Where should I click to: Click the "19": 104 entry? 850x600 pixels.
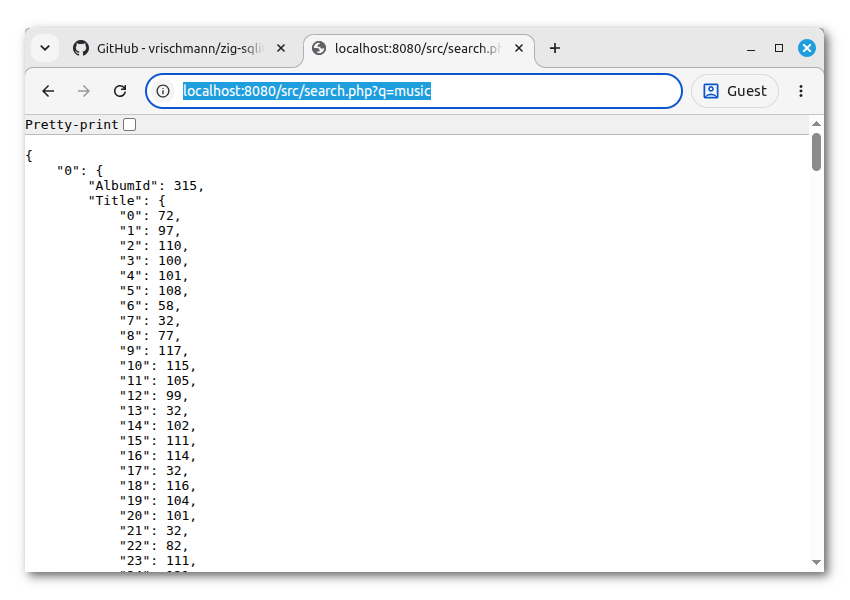[157, 501]
